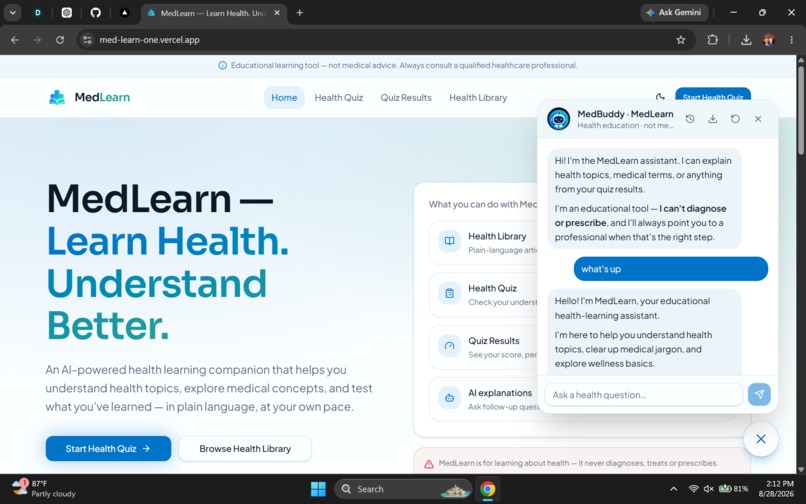Bookmark this page with the star icon
The image size is (806, 504).
[681, 40]
